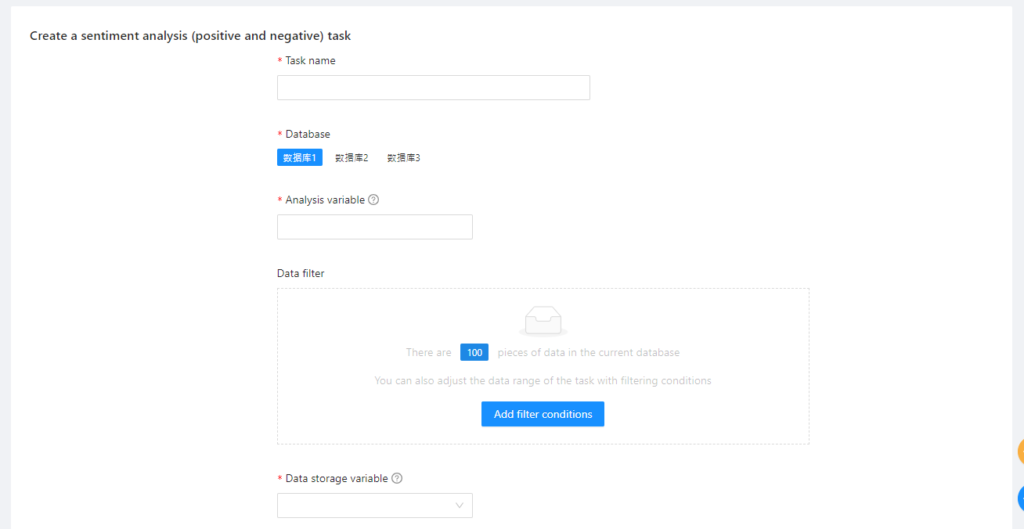Click the Task name field label
The width and height of the screenshot is (1024, 529).
pyautogui.click(x=310, y=60)
